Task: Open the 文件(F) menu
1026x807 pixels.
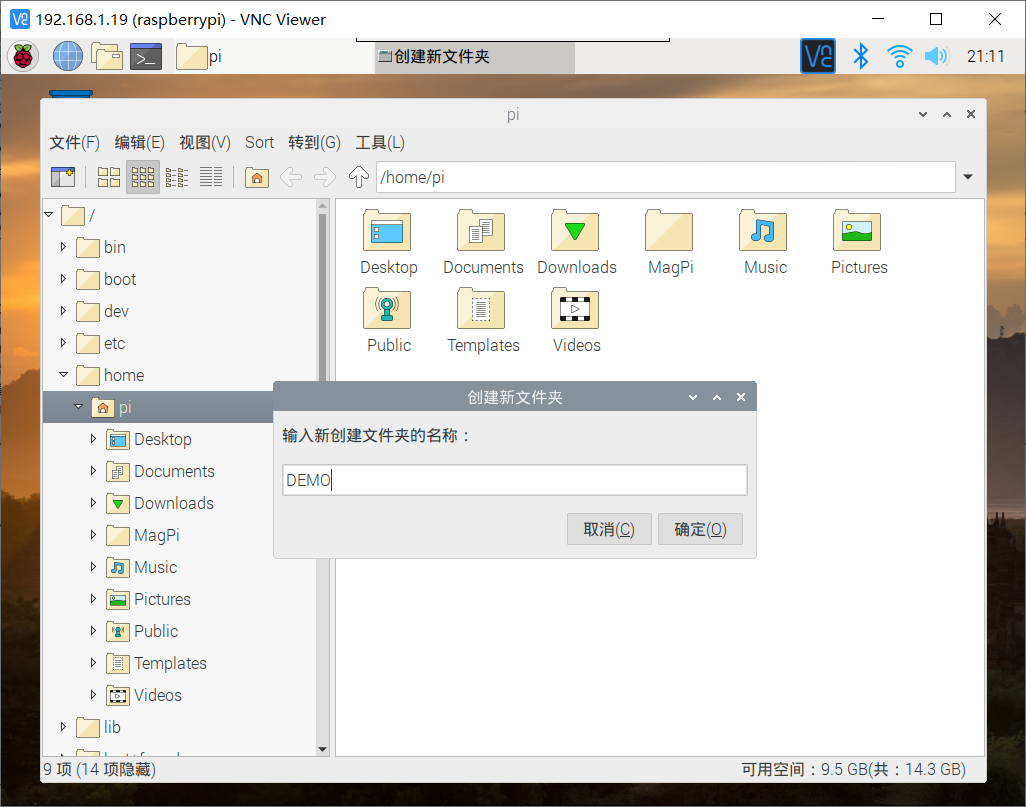Action: (x=73, y=142)
